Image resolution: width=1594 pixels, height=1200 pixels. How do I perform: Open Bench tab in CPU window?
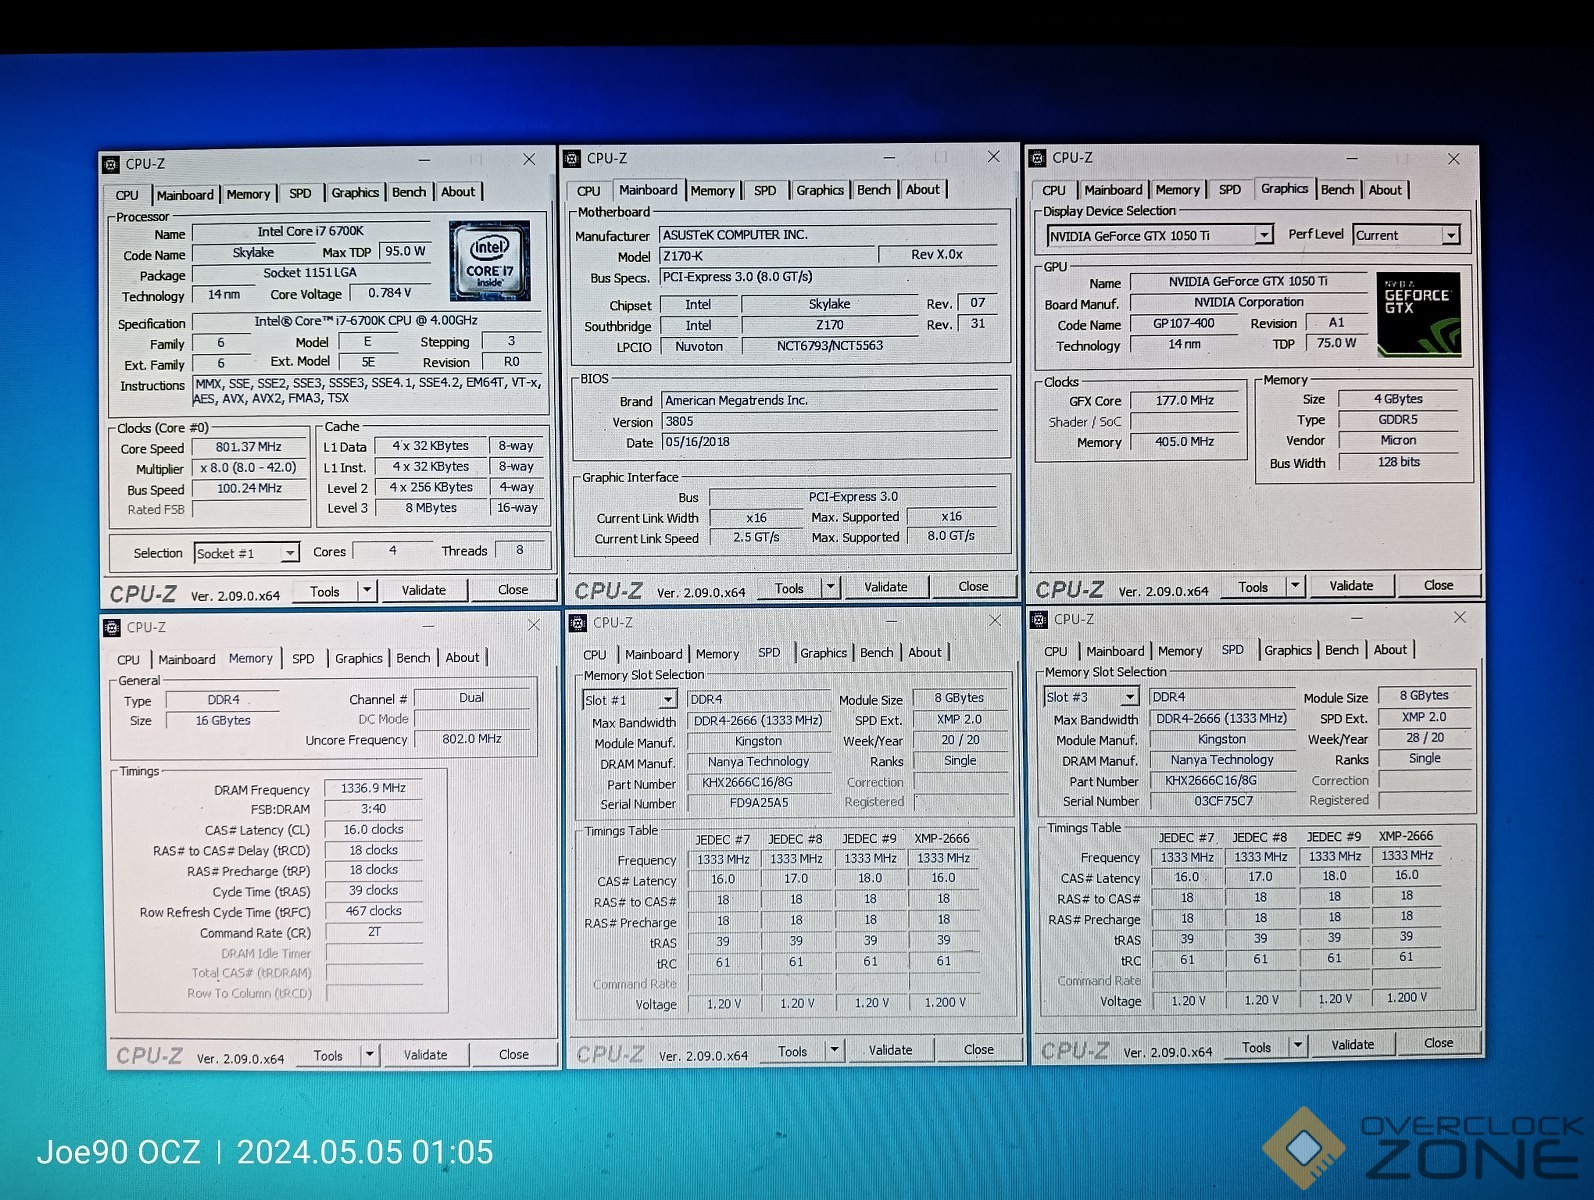click(409, 192)
